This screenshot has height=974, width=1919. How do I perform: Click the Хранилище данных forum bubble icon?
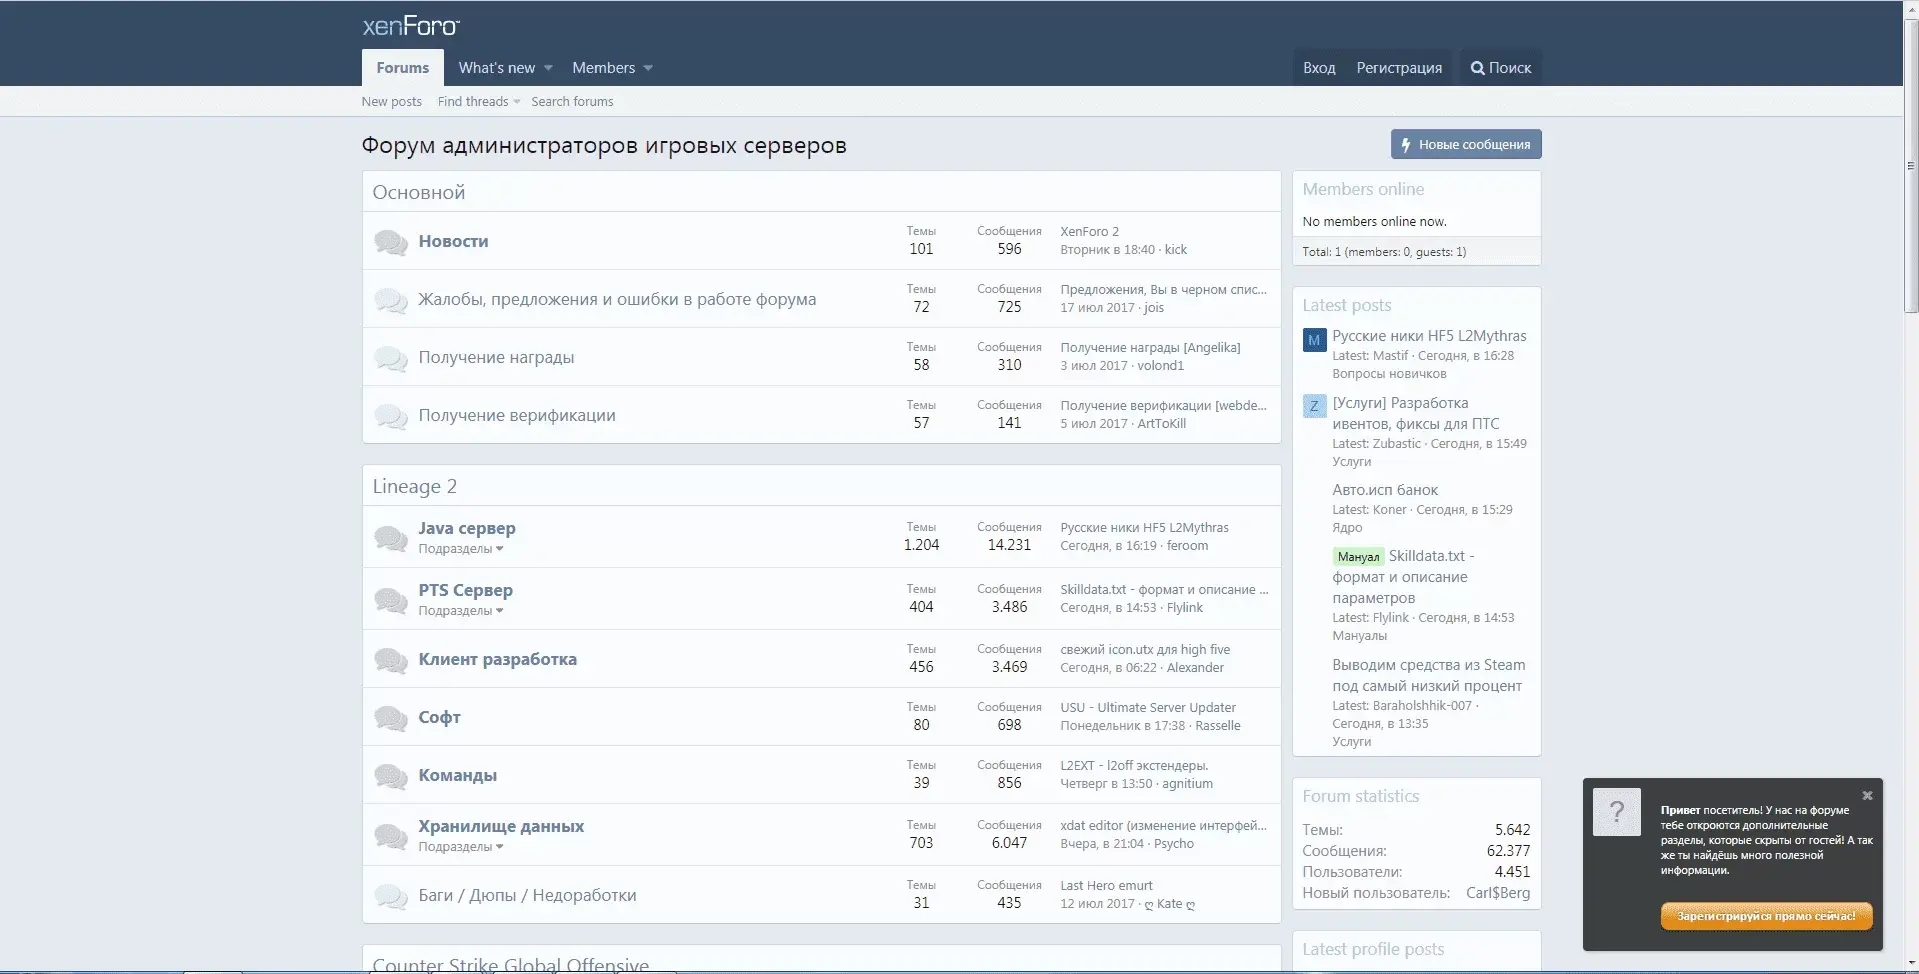390,836
